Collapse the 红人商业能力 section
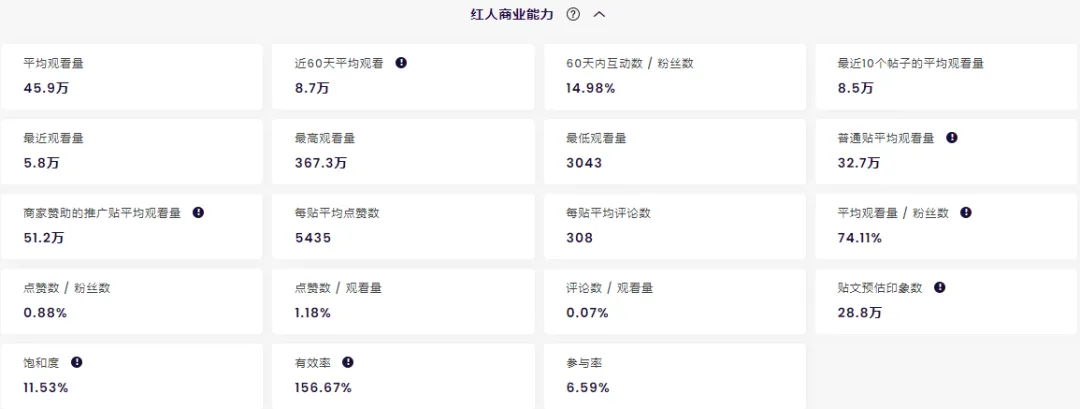1080x409 pixels. [600, 15]
